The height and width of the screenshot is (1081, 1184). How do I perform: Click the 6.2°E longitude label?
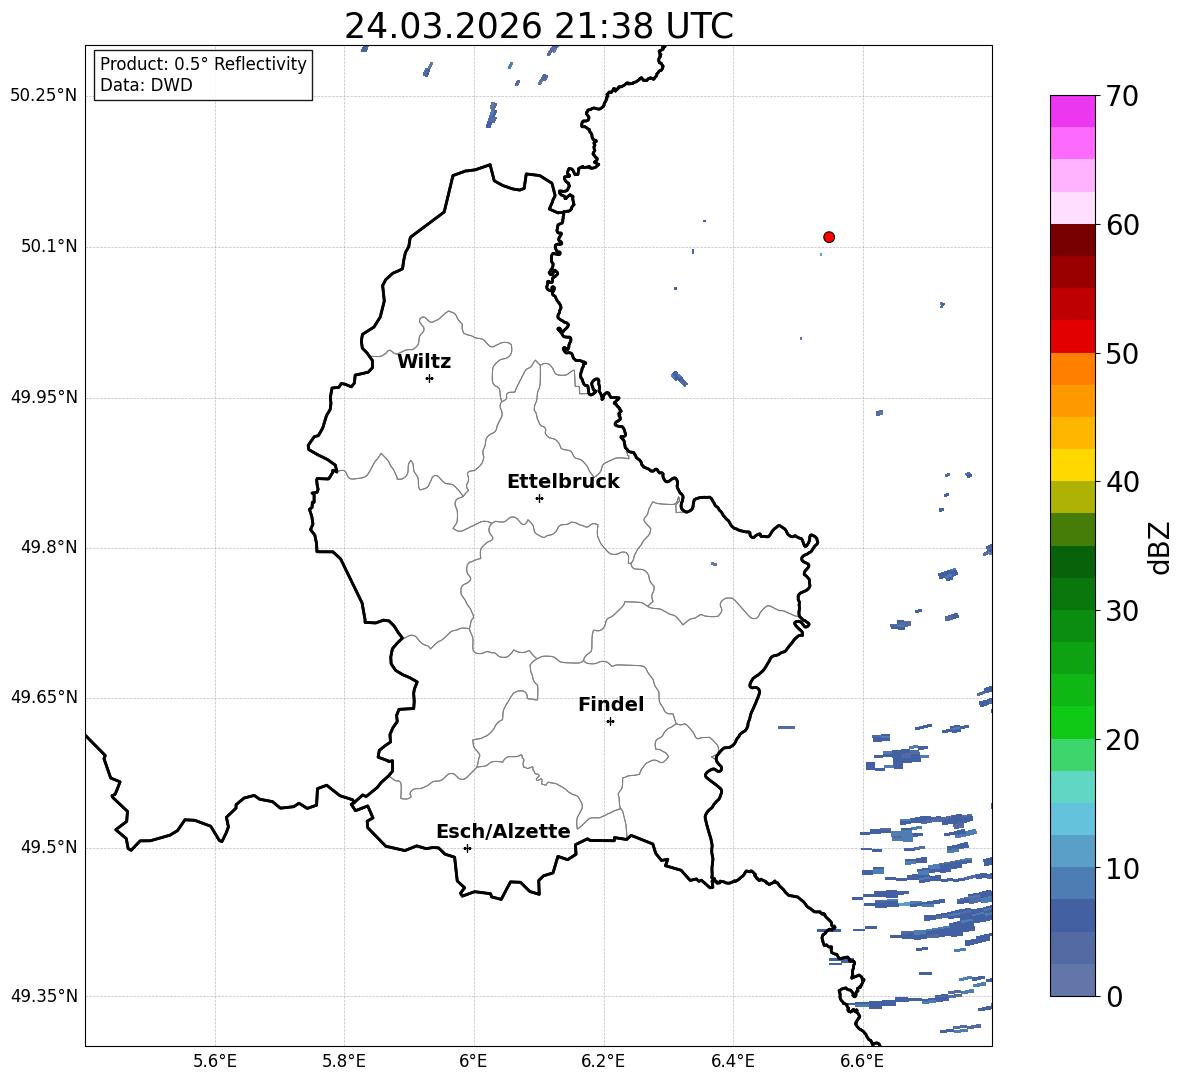(x=603, y=1061)
